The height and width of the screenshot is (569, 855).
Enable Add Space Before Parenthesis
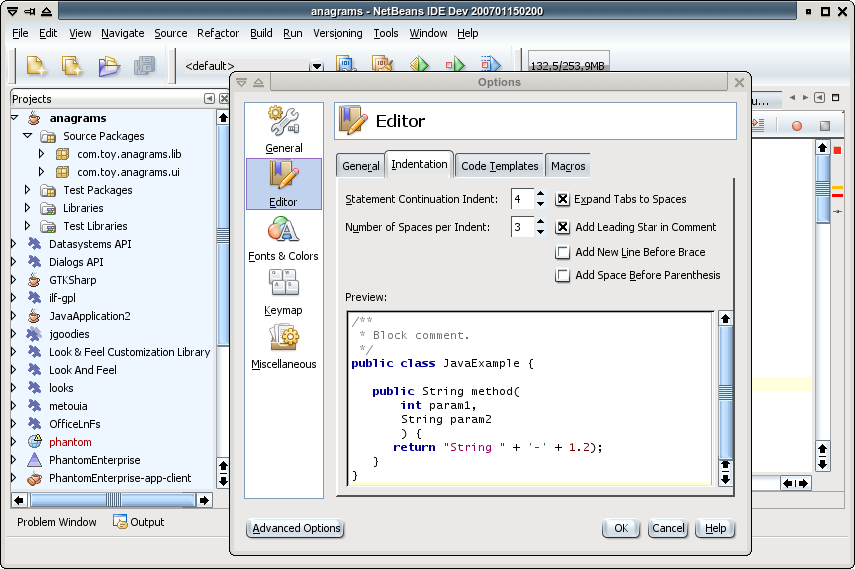(562, 275)
